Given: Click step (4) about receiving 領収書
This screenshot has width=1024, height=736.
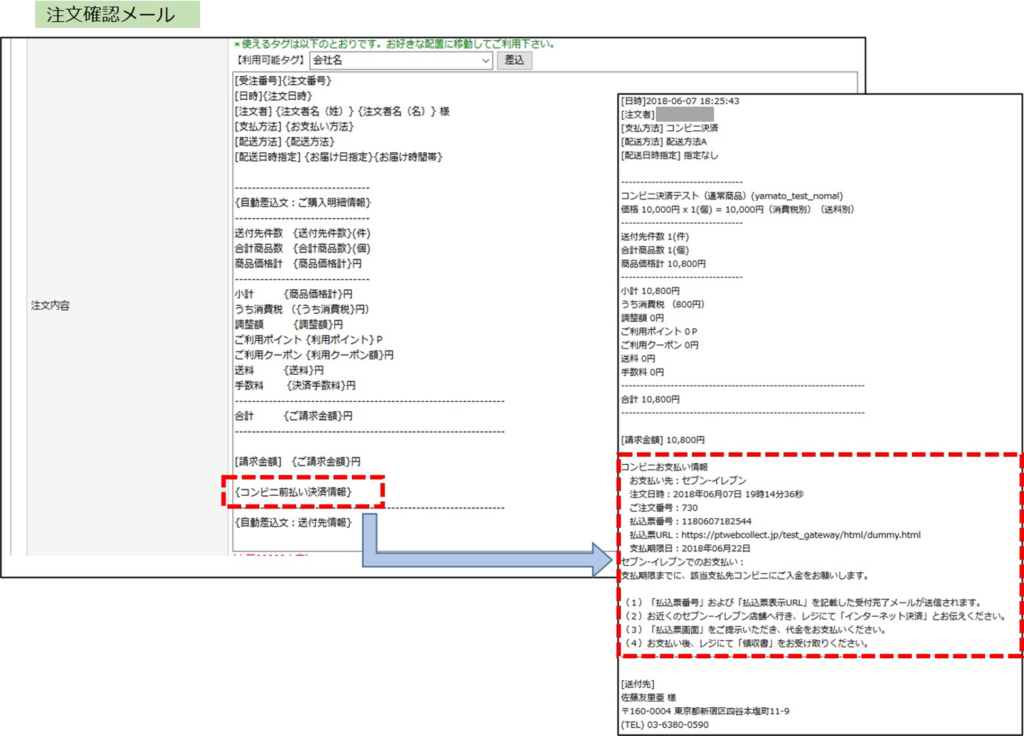Looking at the screenshot, I should coord(746,643).
